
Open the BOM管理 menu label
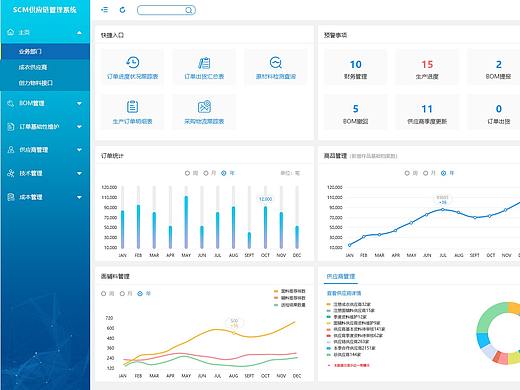click(32, 103)
